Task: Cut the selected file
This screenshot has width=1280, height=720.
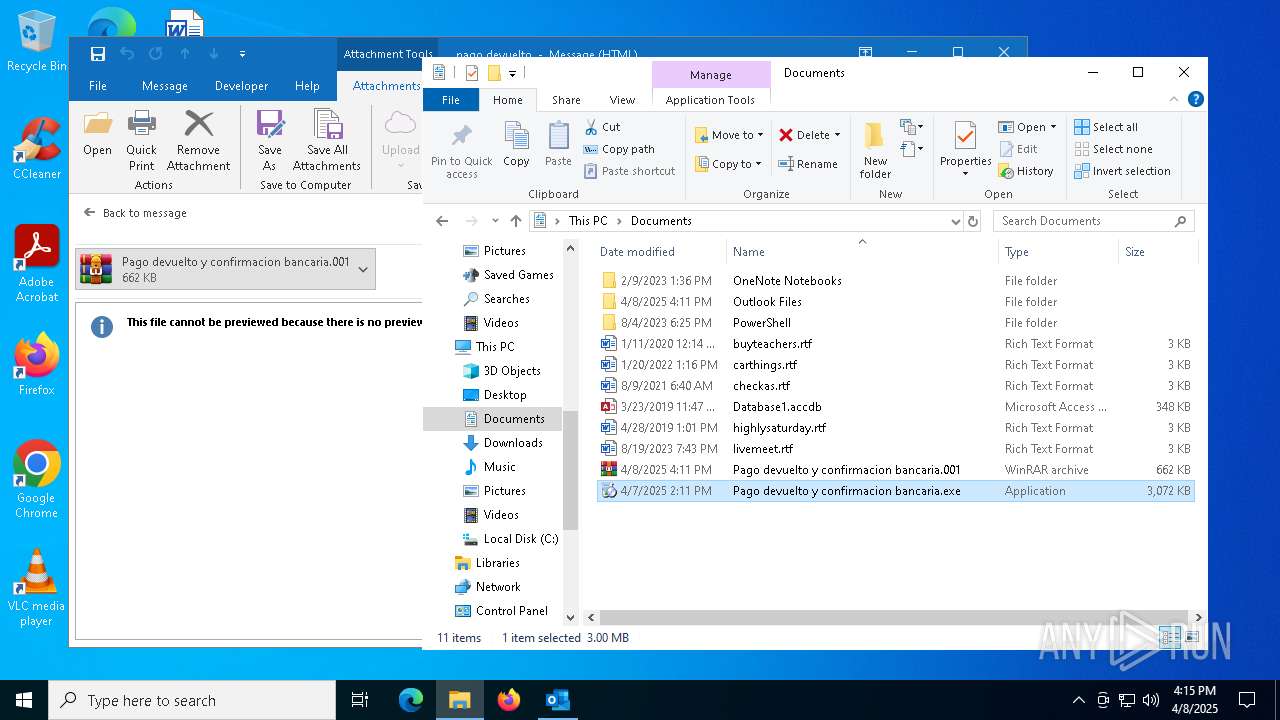Action: click(602, 127)
